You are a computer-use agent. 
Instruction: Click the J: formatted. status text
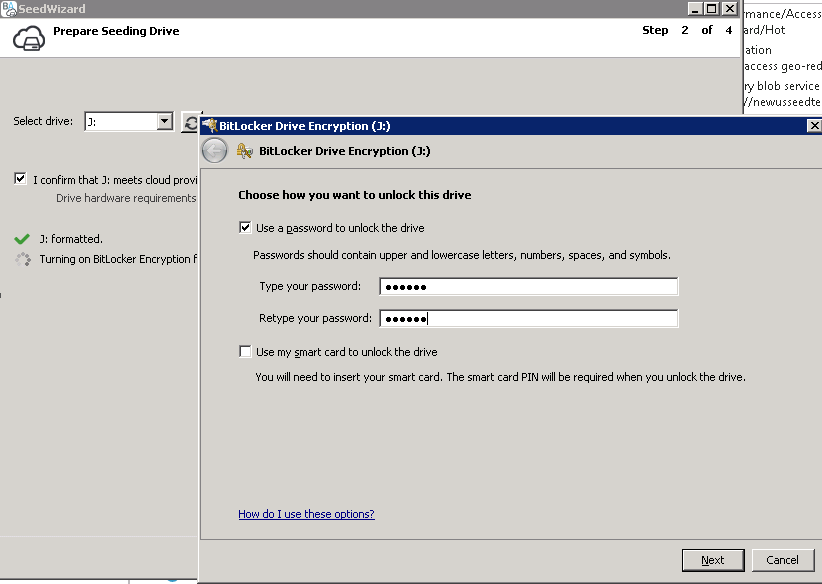tap(71, 239)
